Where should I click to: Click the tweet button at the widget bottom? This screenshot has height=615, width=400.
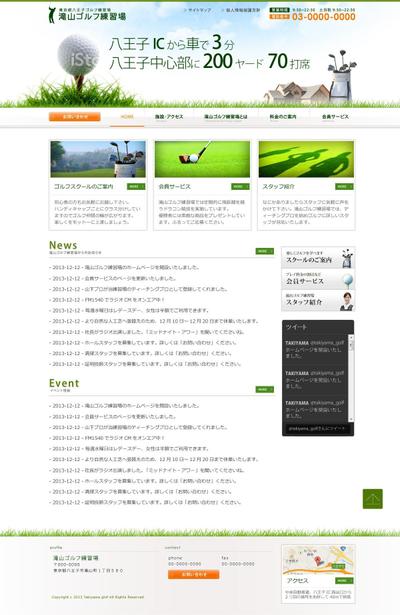point(317,429)
